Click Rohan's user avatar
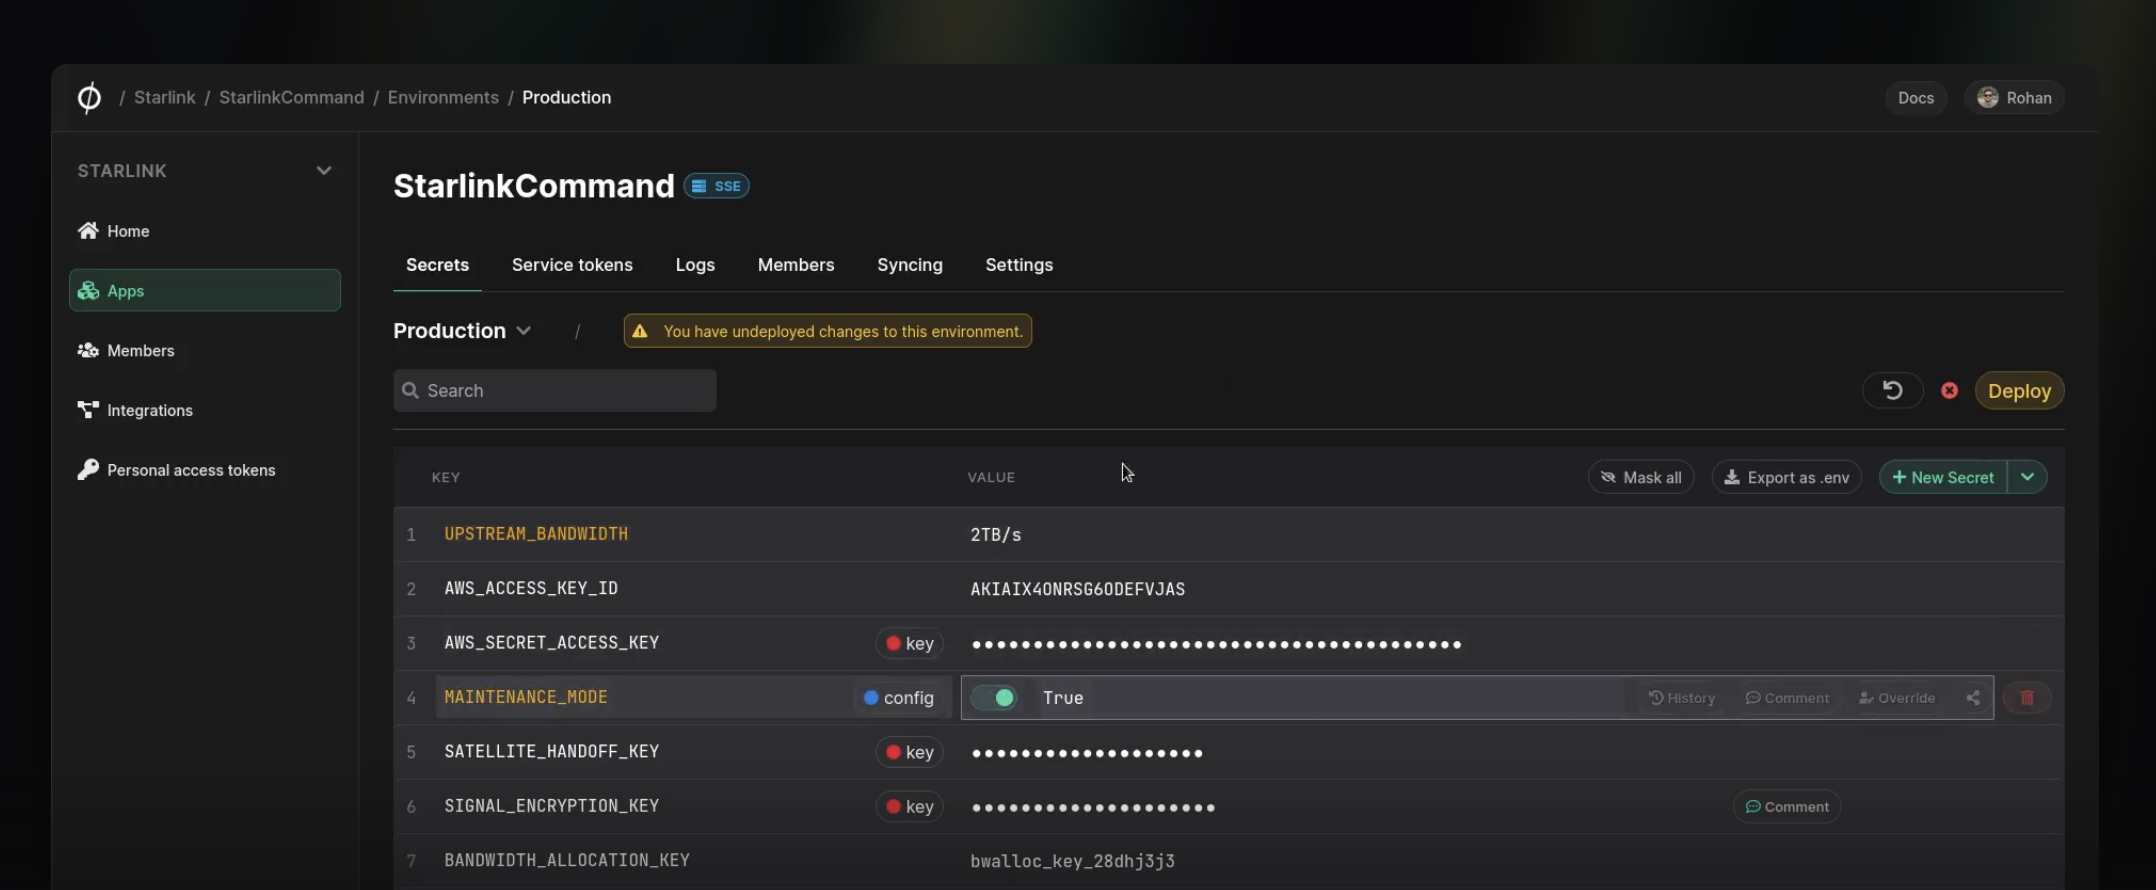 [1988, 97]
